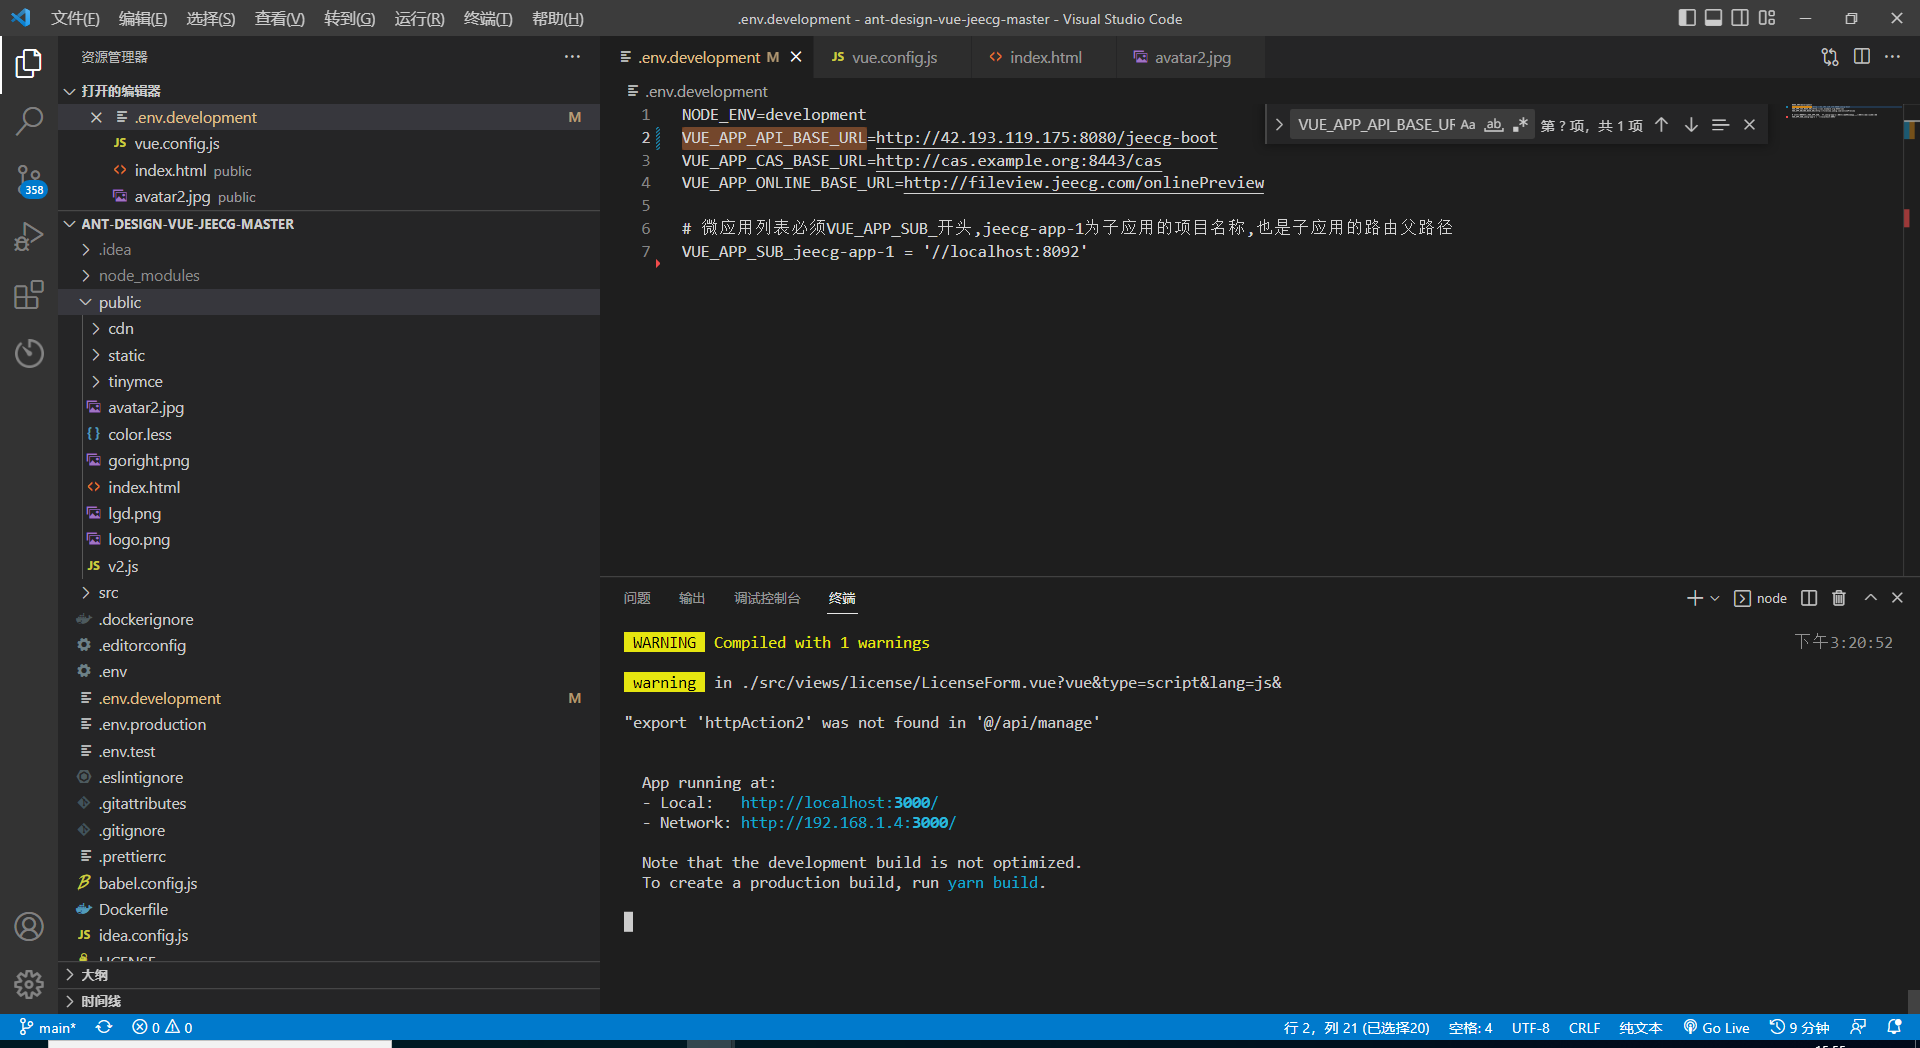
Task: Switch to the 调试控制台 panel tab
Action: click(x=767, y=598)
